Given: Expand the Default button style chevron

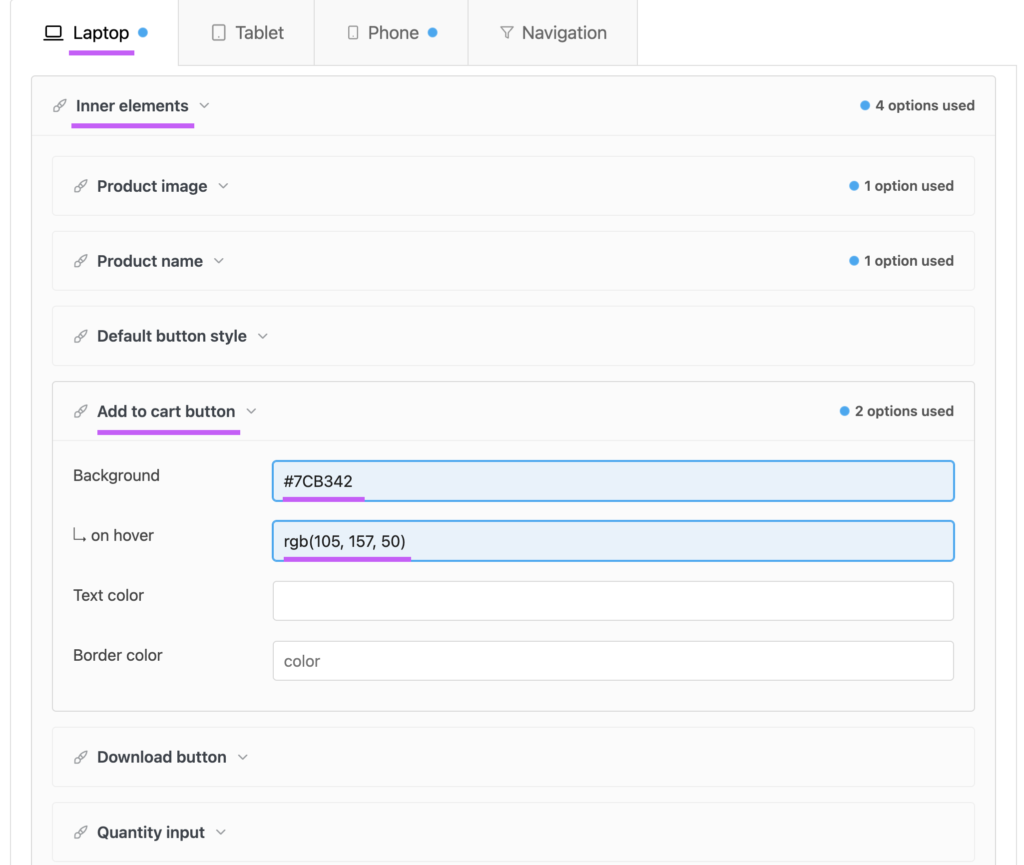Looking at the screenshot, I should [x=263, y=336].
